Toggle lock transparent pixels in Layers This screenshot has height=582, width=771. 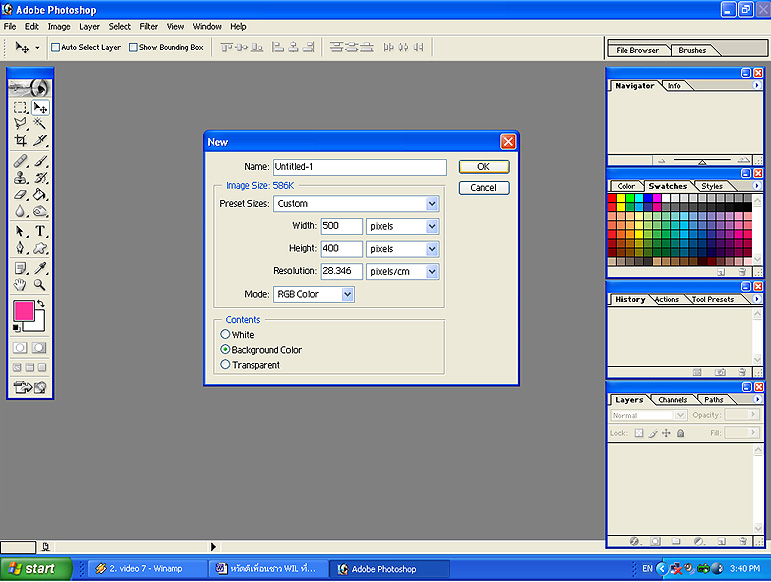pos(639,433)
